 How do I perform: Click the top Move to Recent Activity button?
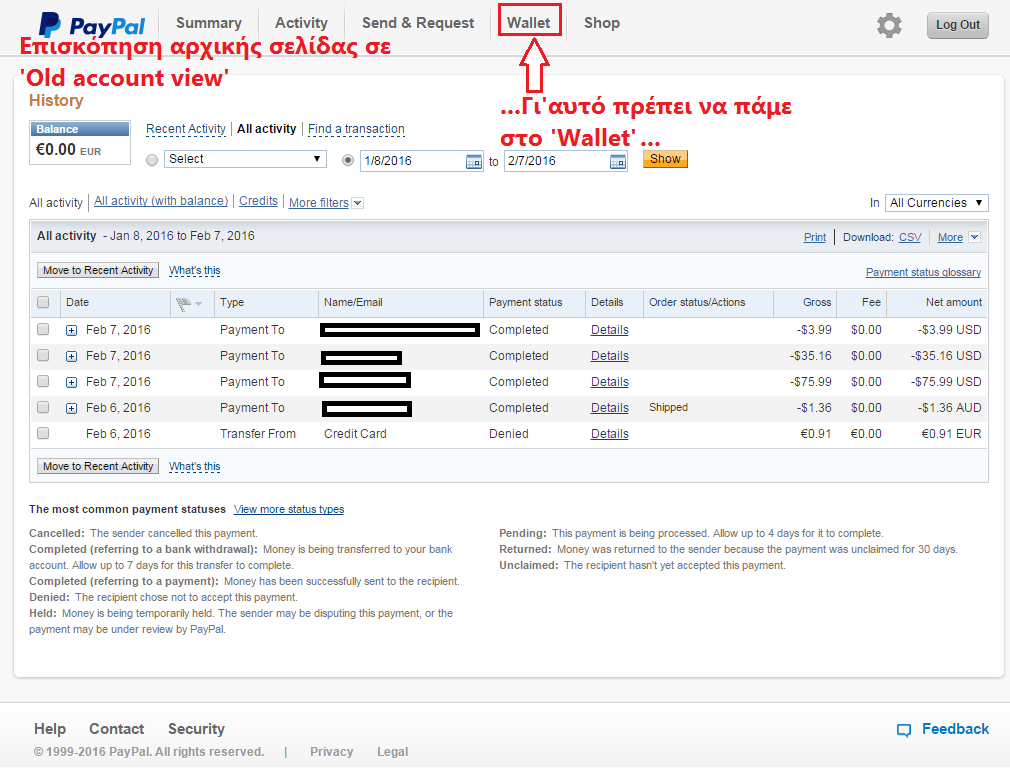98,271
